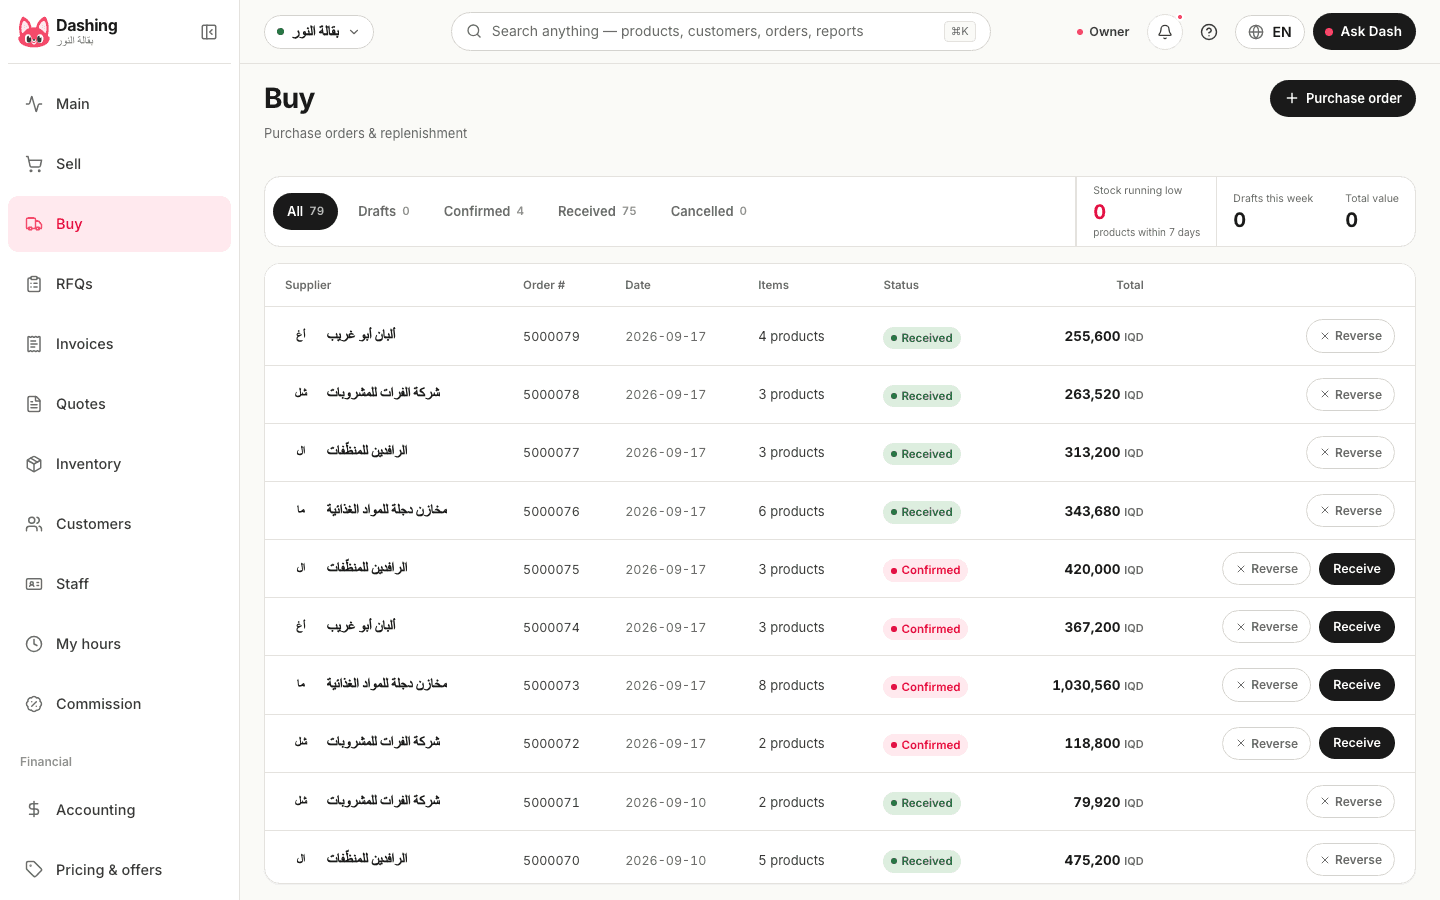Click the Owner role indicator

(x=1103, y=32)
